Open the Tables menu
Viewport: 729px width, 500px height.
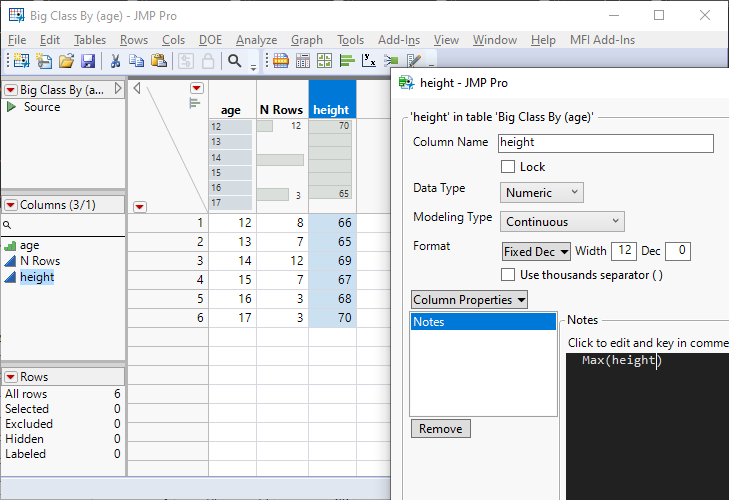90,40
